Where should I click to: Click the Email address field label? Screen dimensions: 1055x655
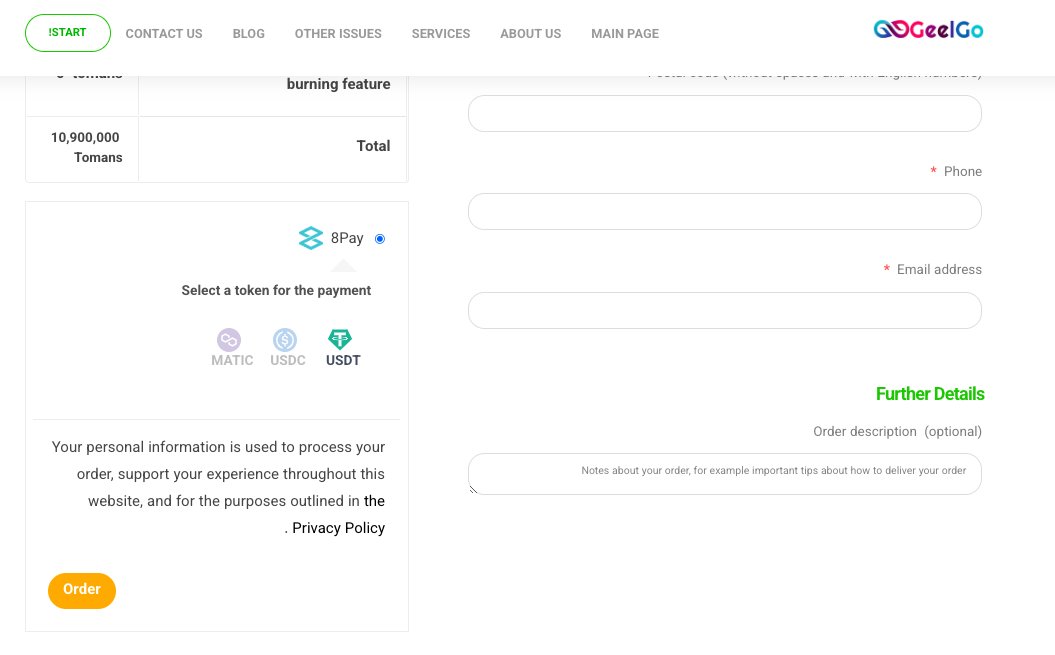(939, 269)
